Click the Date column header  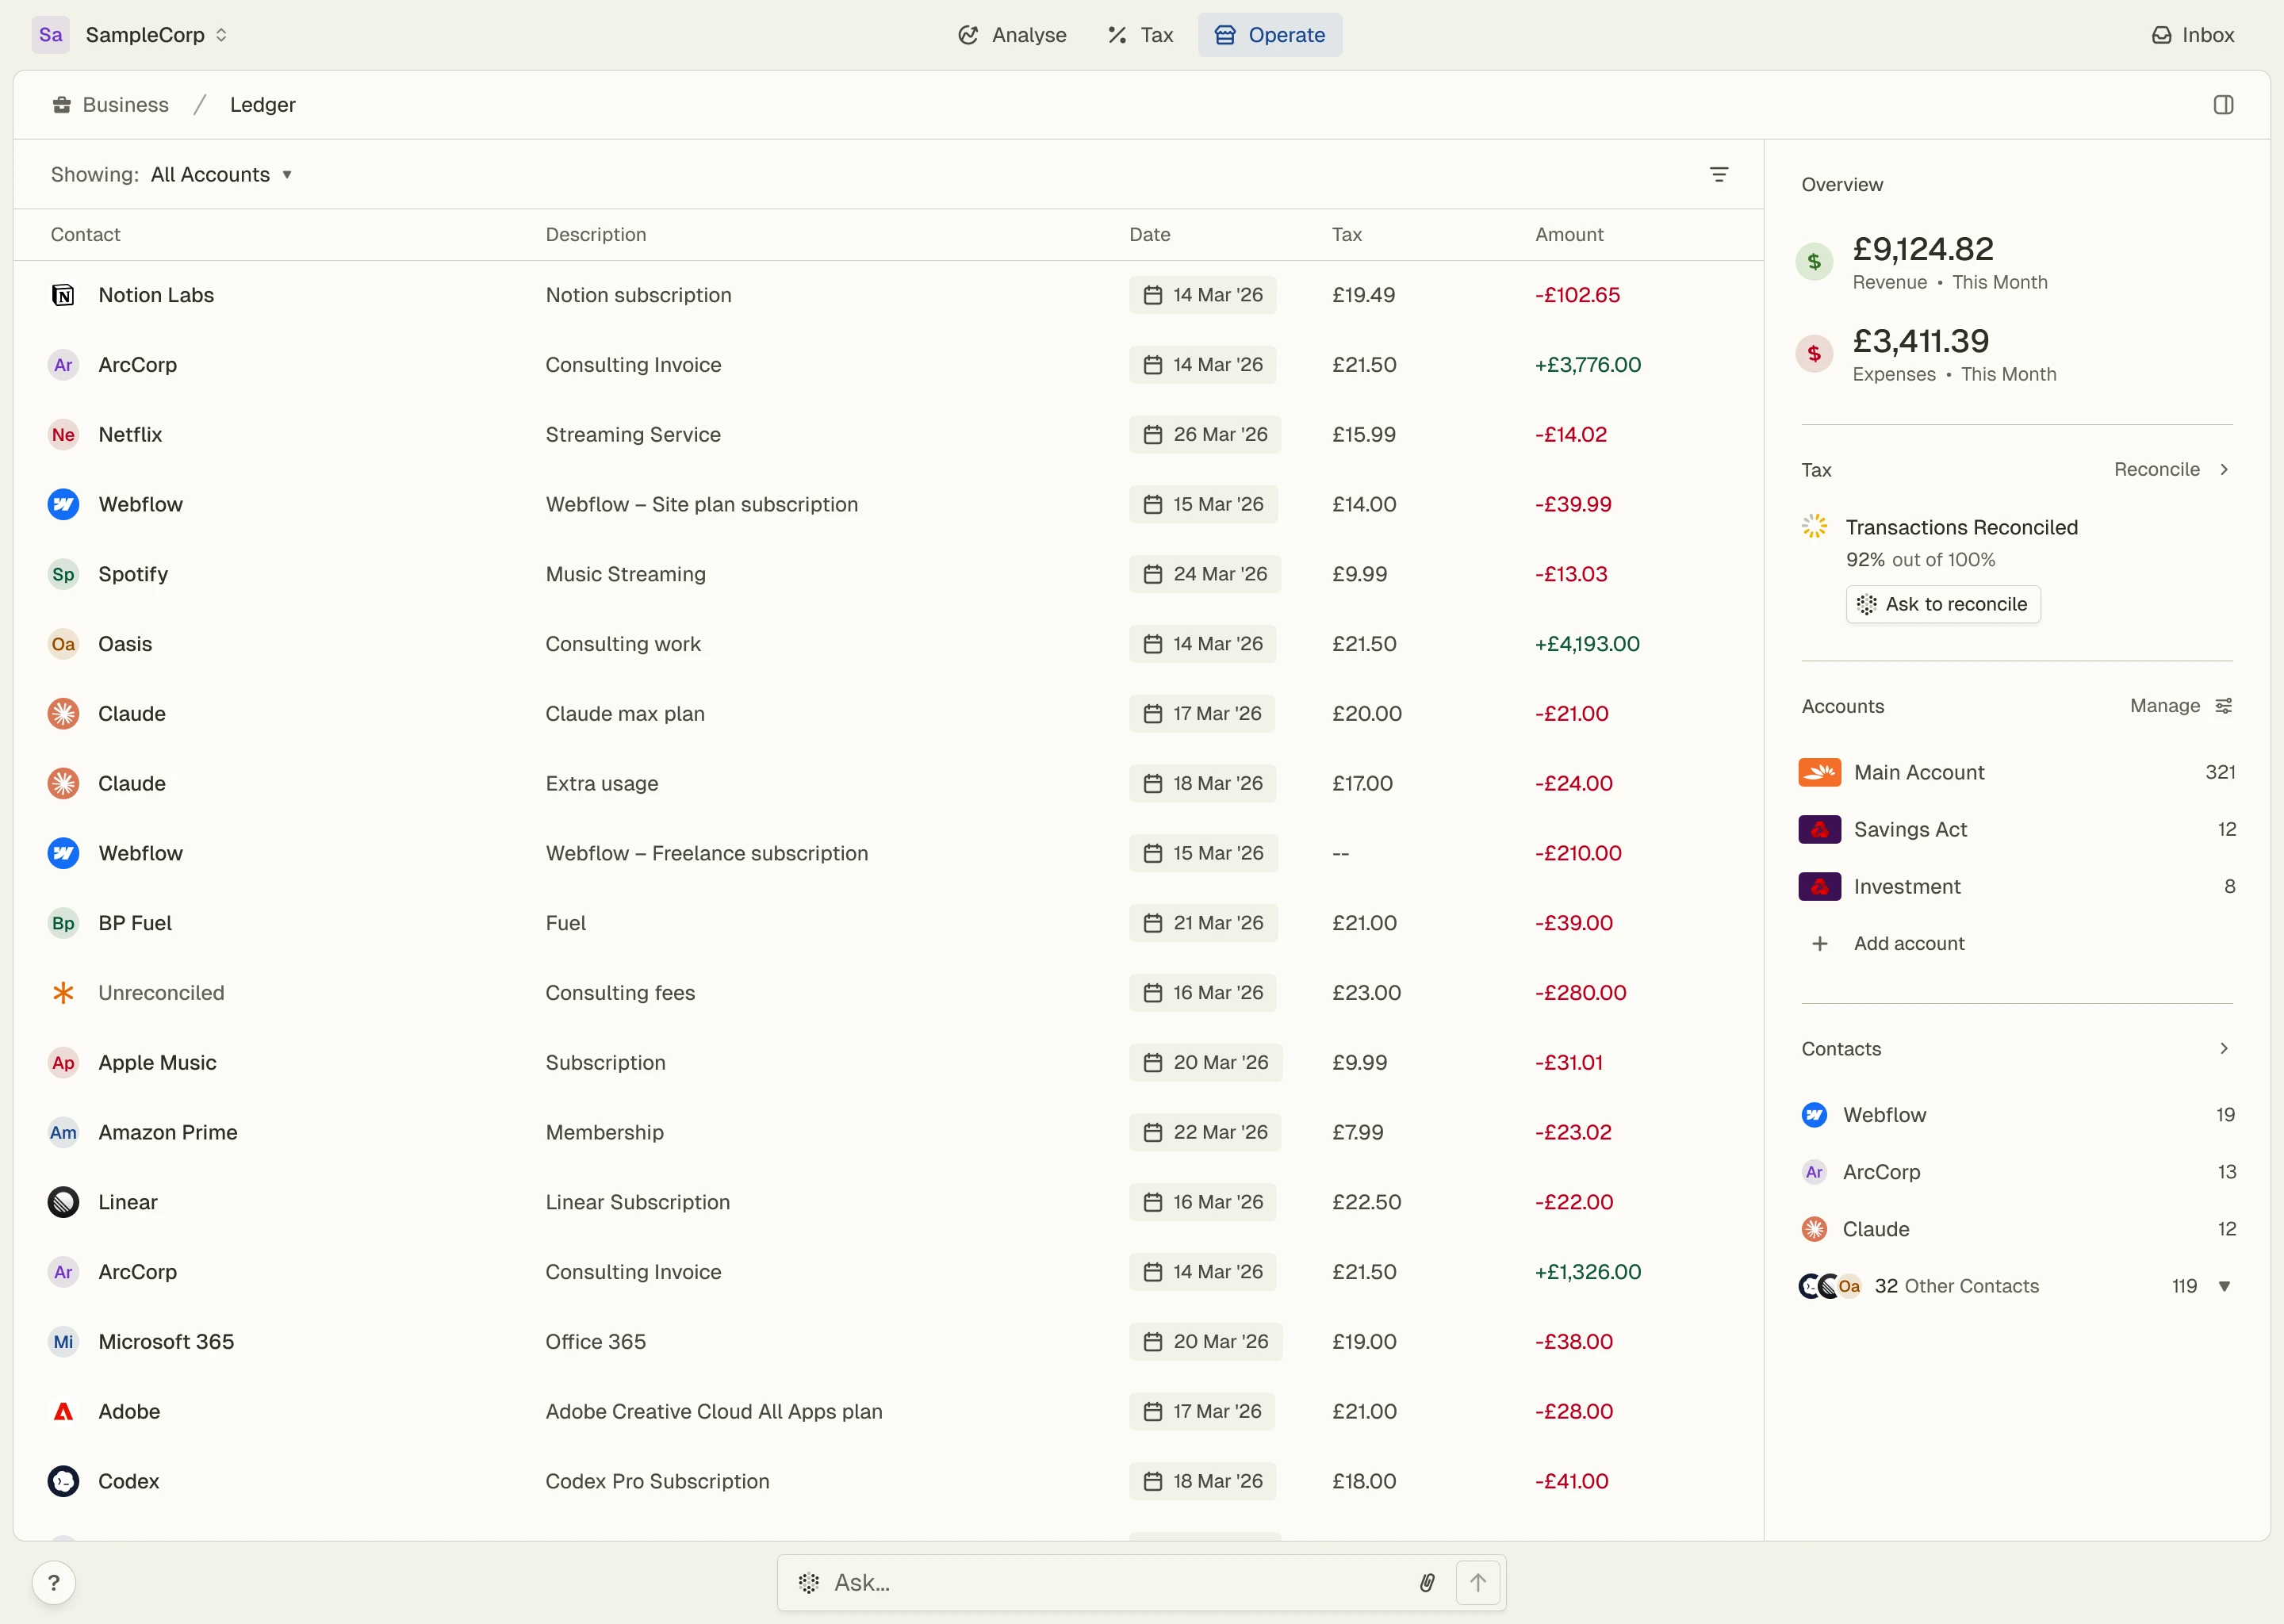(1150, 235)
